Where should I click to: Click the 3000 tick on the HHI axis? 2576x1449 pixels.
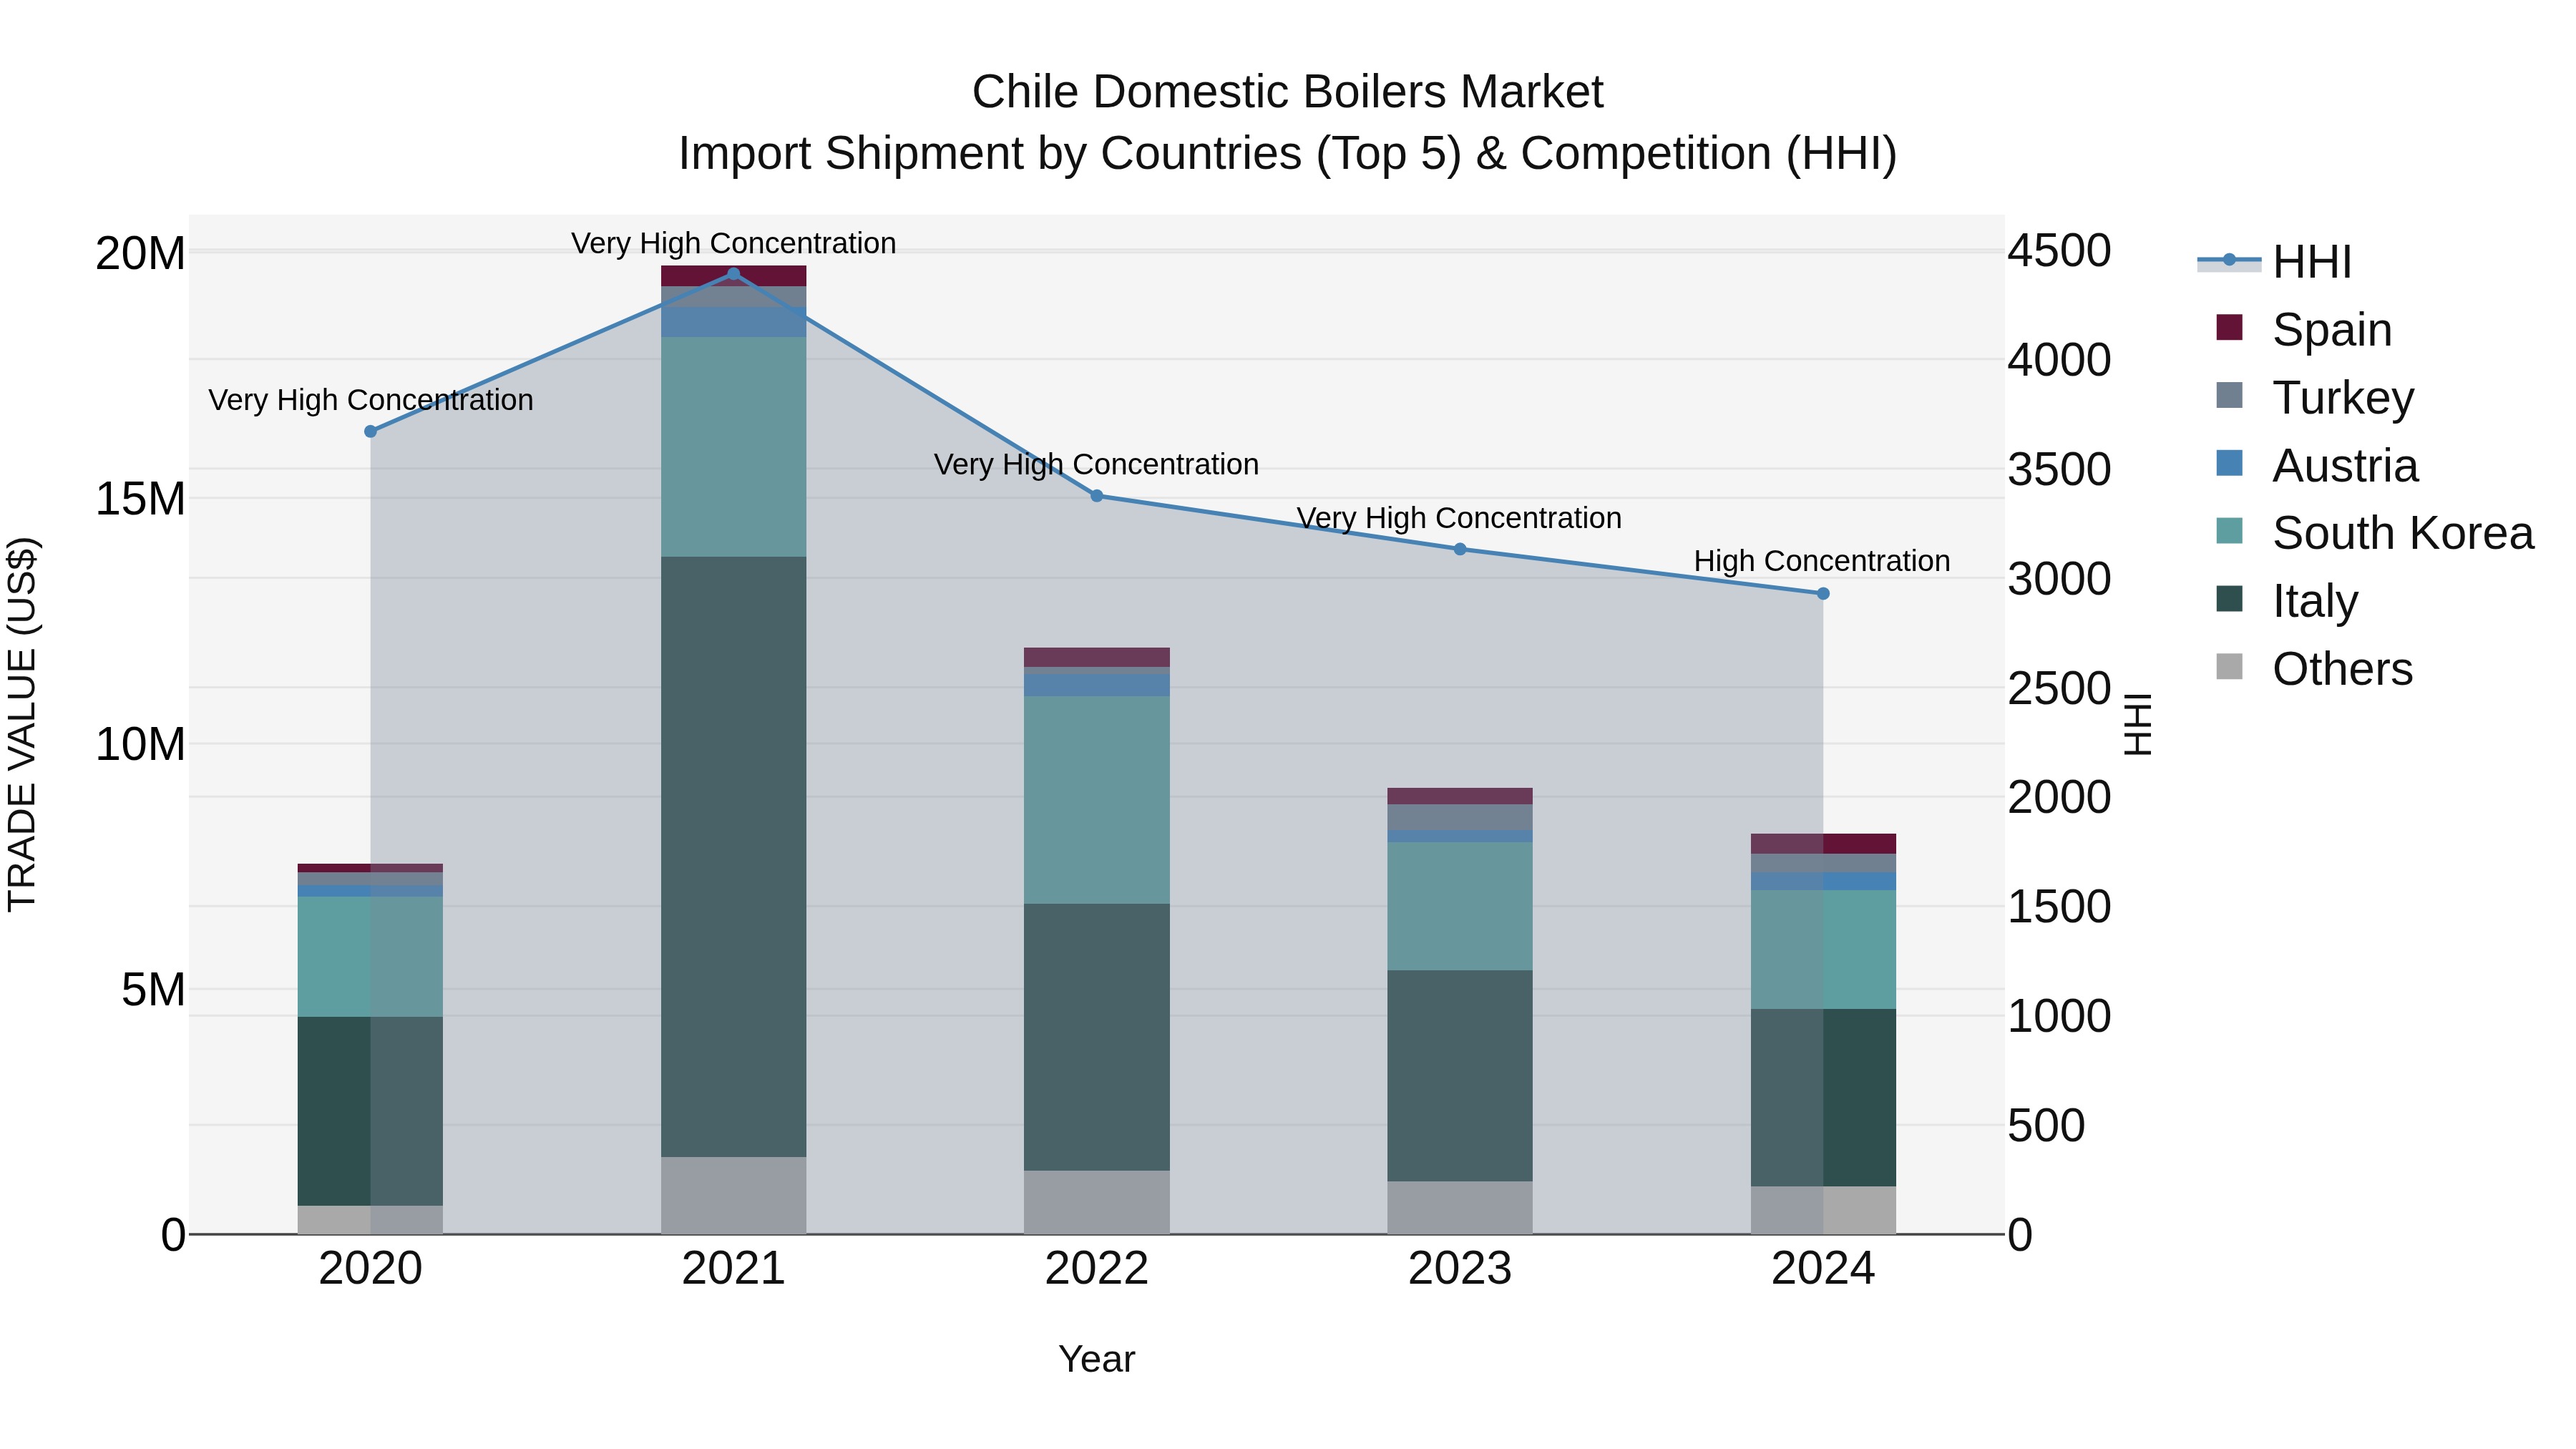click(2059, 578)
